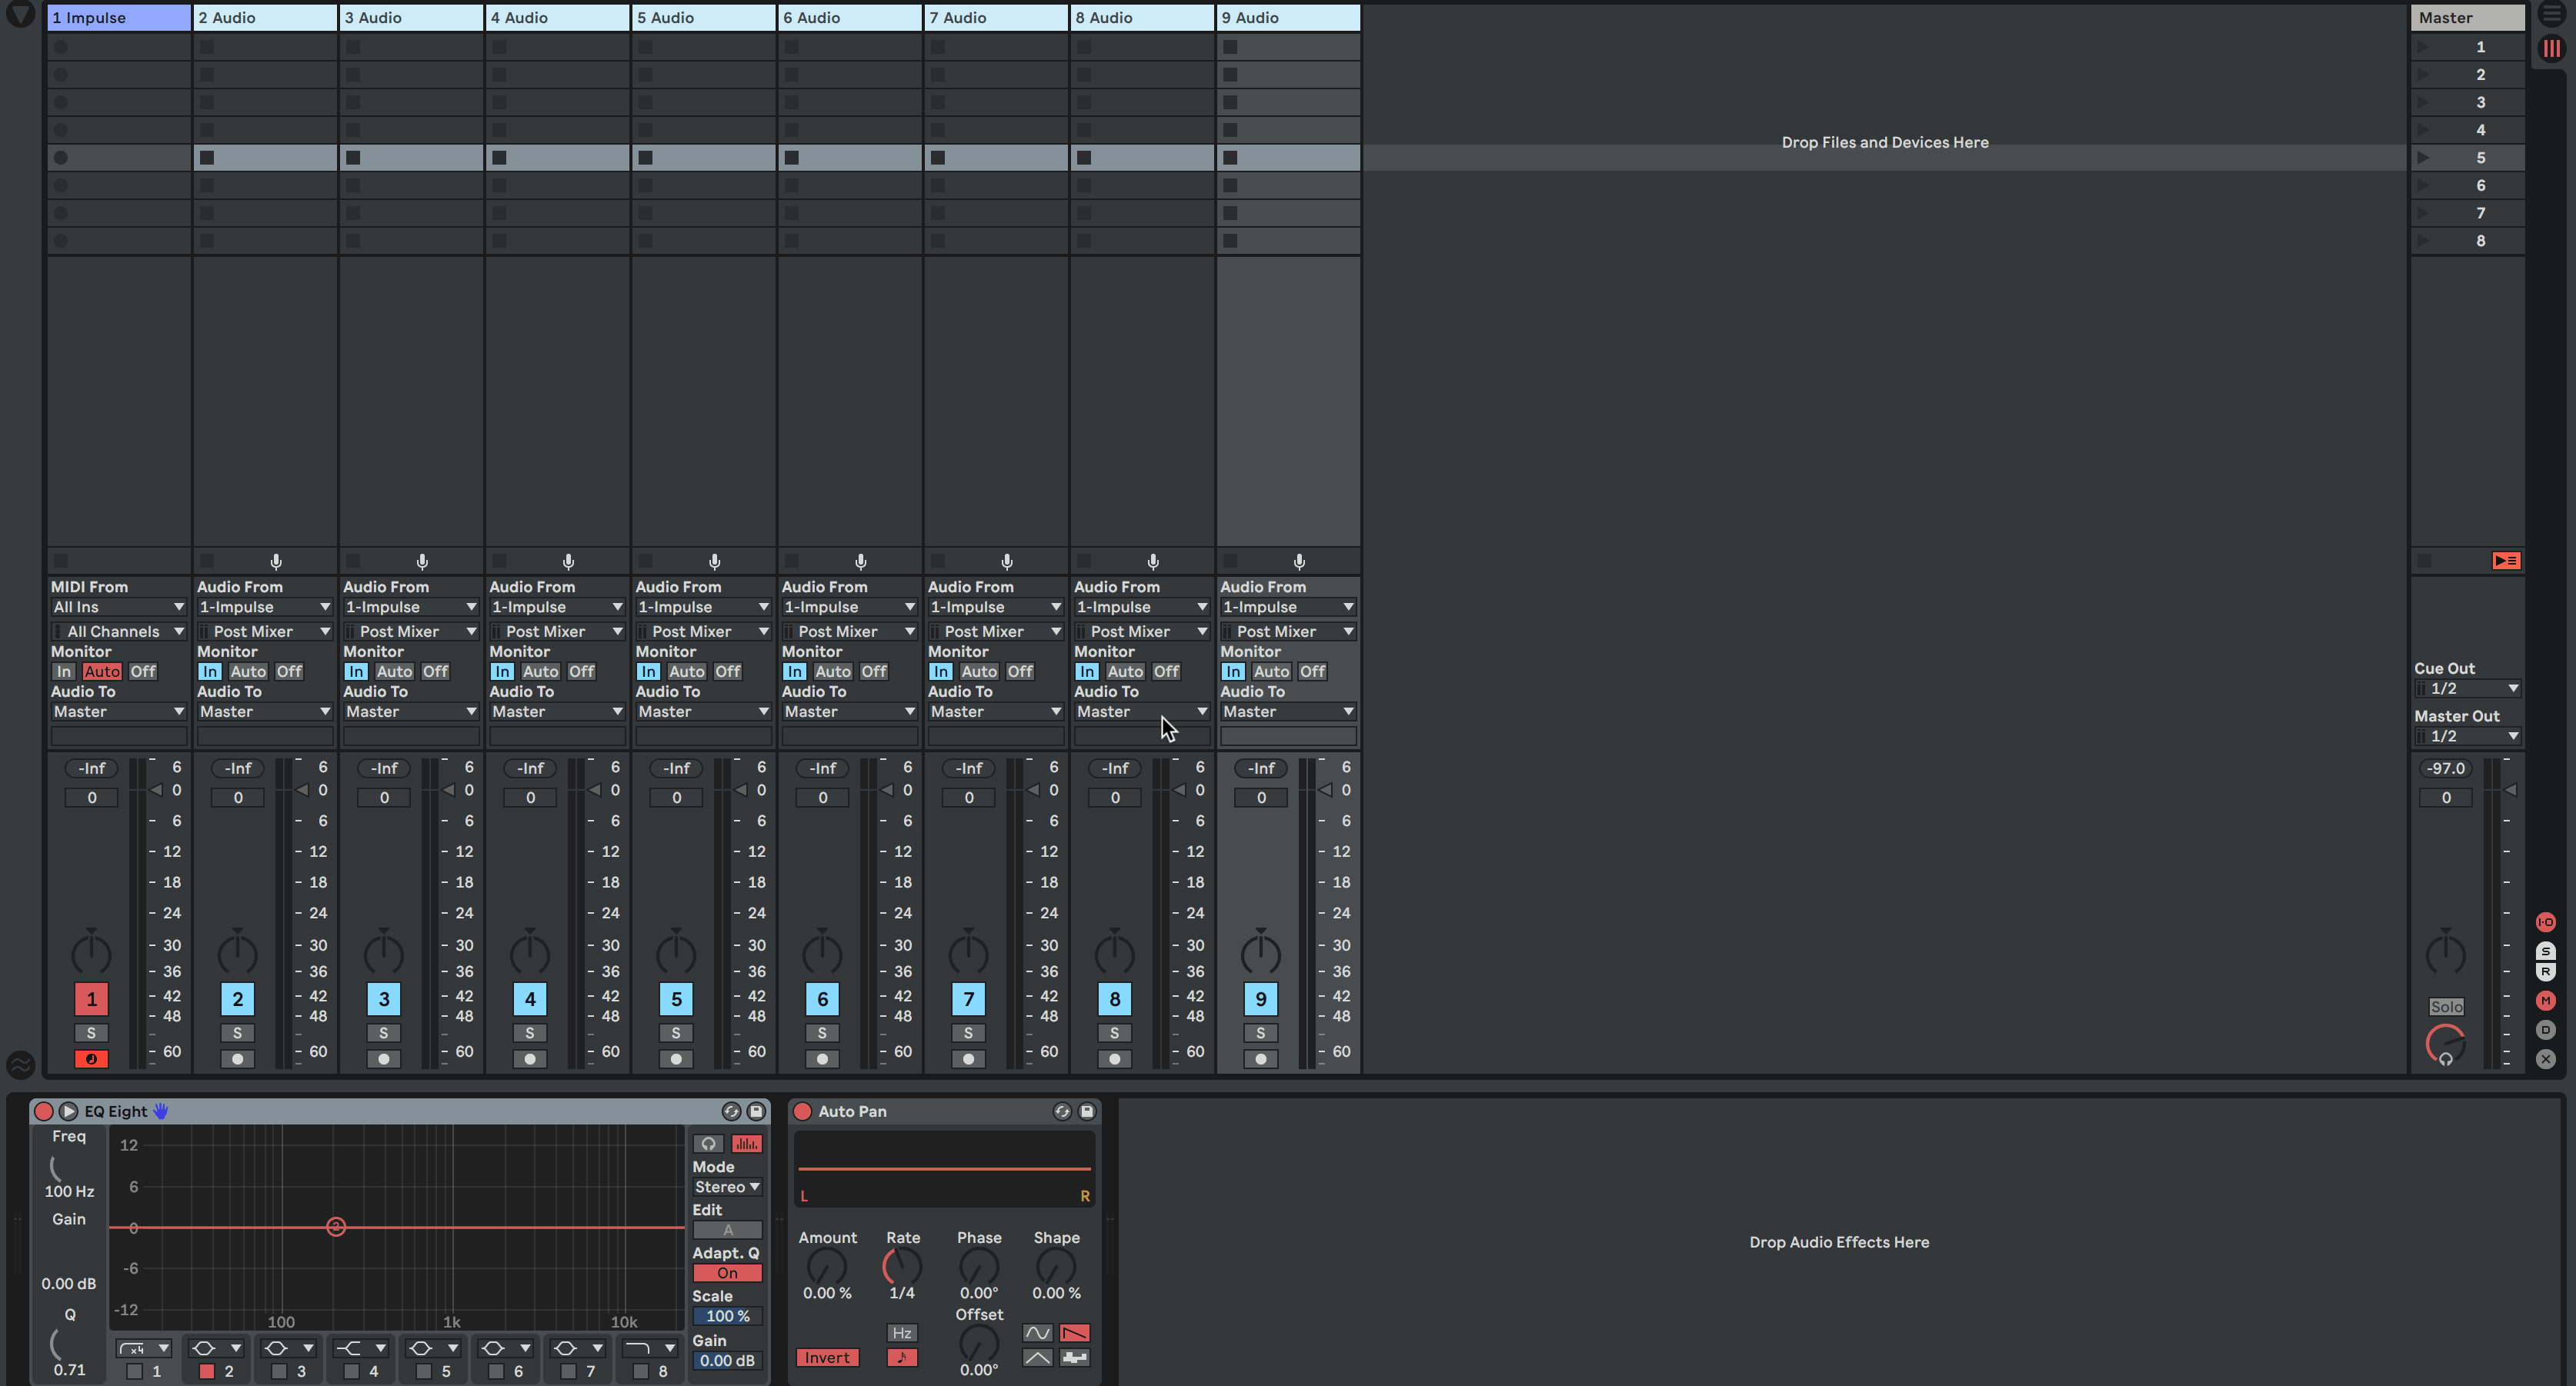Save Auto Pan preset disk icon
Screen dimensions: 2576x1386
pyautogui.click(x=1087, y=1111)
